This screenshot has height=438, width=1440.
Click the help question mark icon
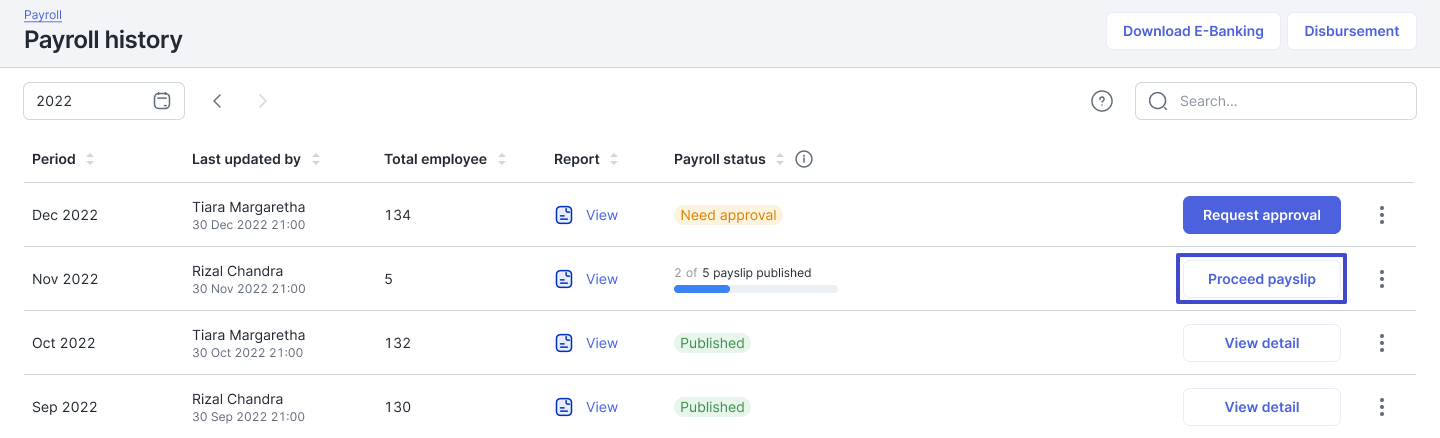1102,101
